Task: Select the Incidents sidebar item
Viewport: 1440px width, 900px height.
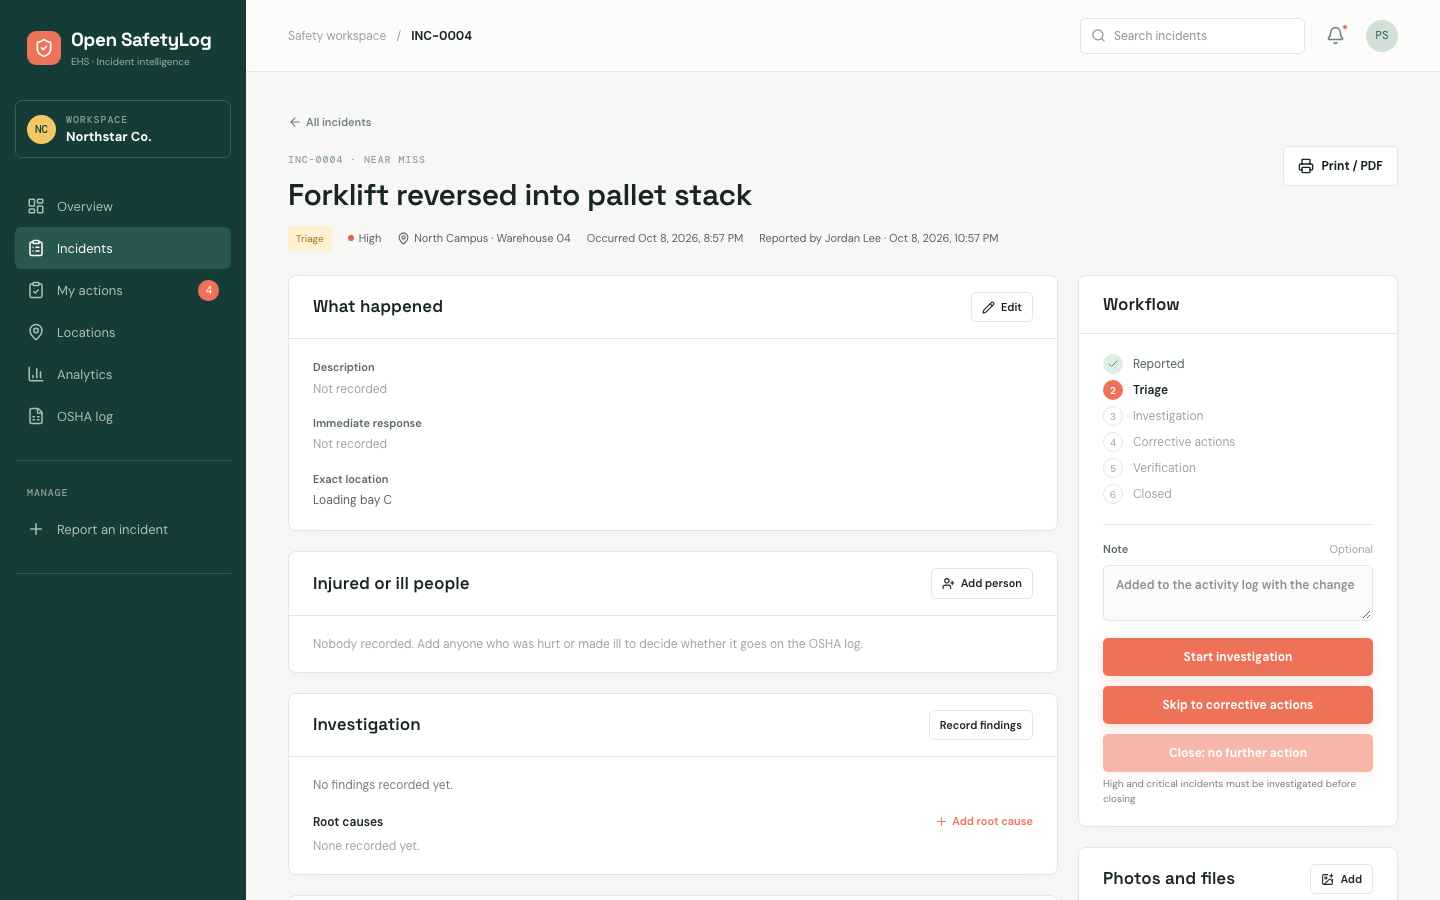Action: [123, 248]
